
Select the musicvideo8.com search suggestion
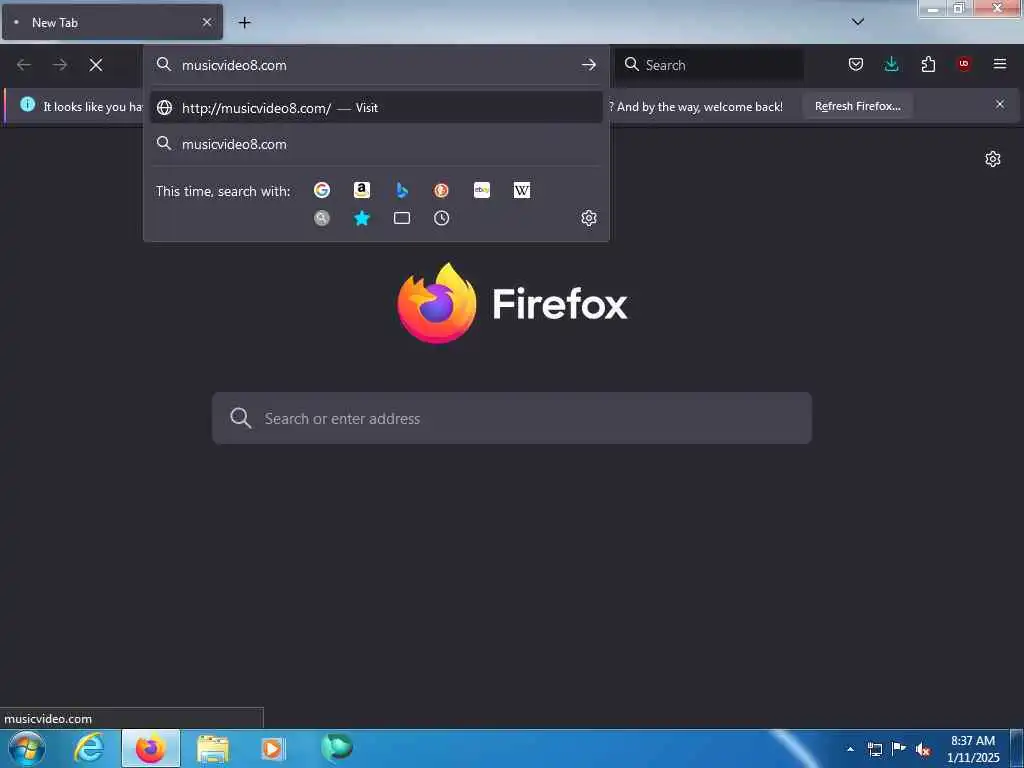pyautogui.click(x=376, y=144)
